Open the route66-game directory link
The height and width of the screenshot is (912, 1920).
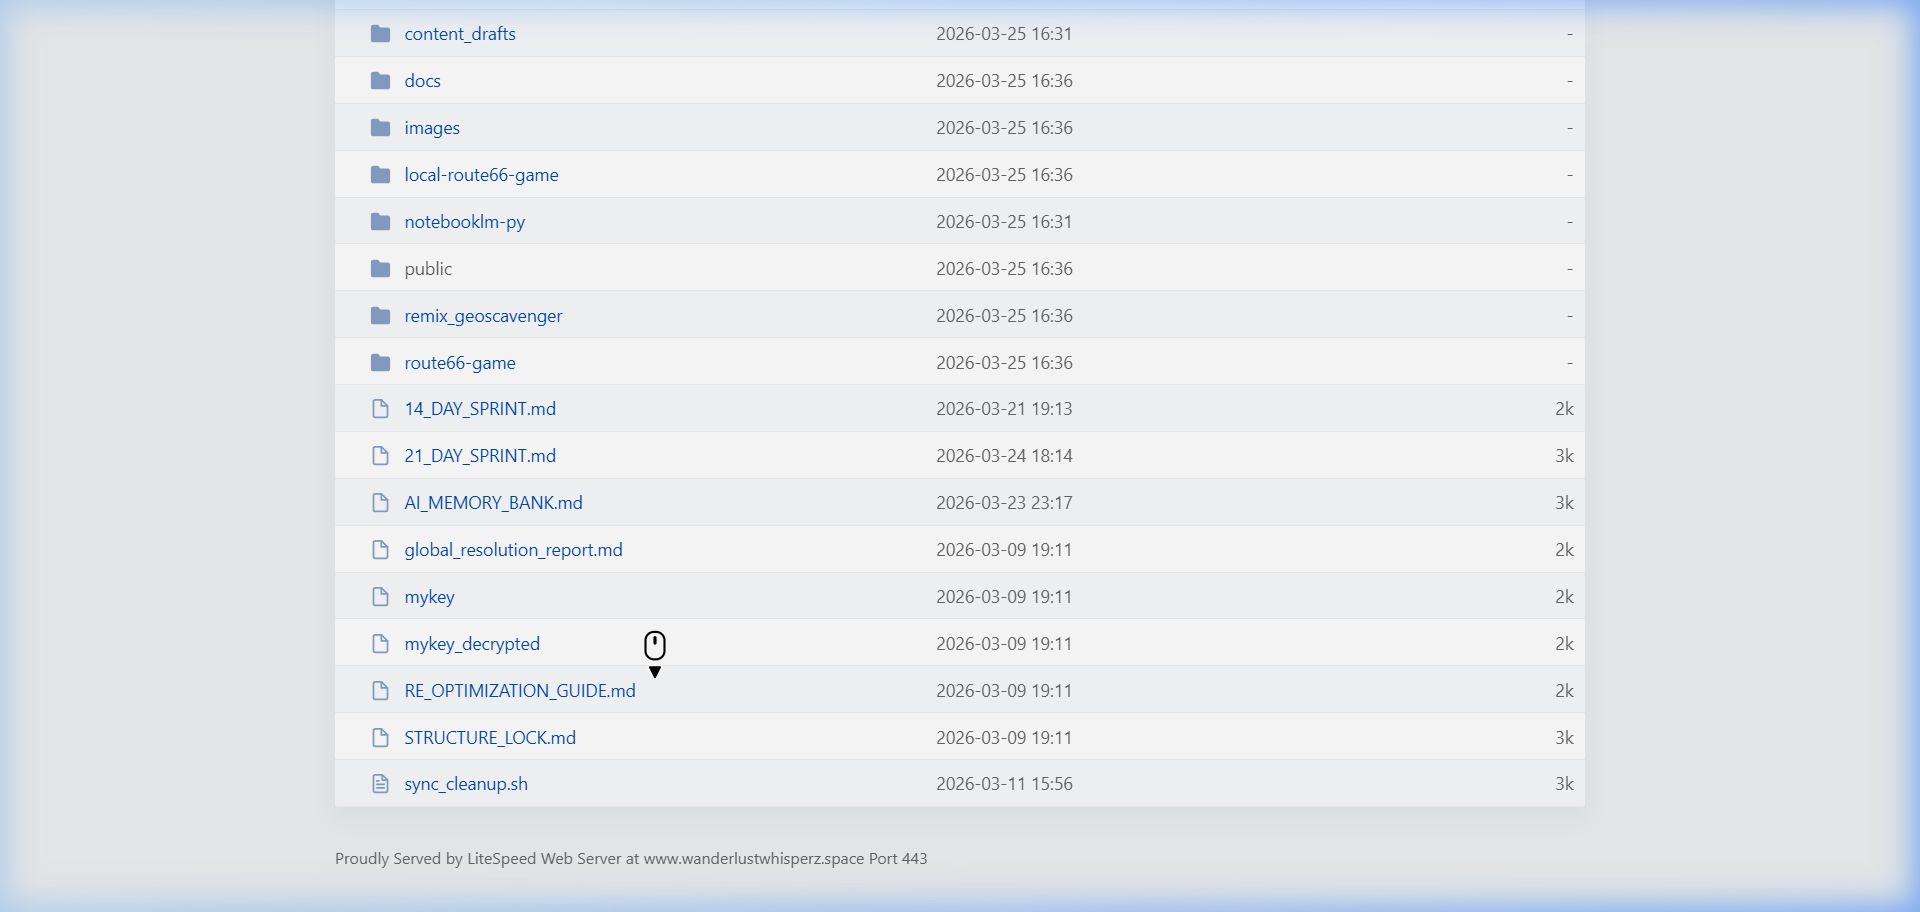pyautogui.click(x=460, y=363)
